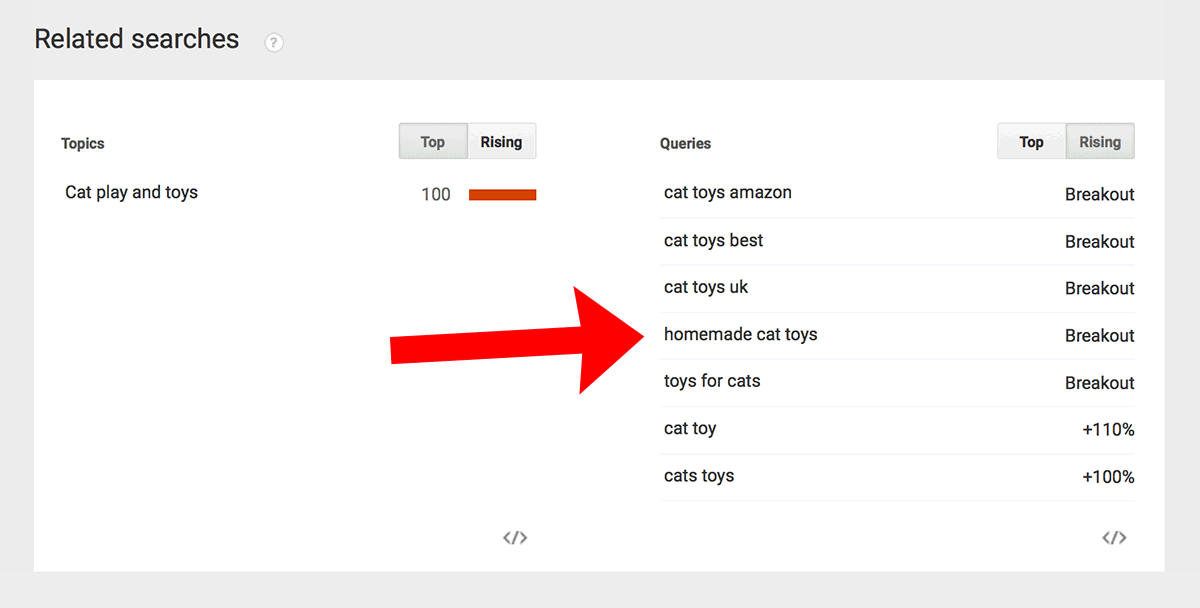Open the cat toys uk query

point(706,287)
